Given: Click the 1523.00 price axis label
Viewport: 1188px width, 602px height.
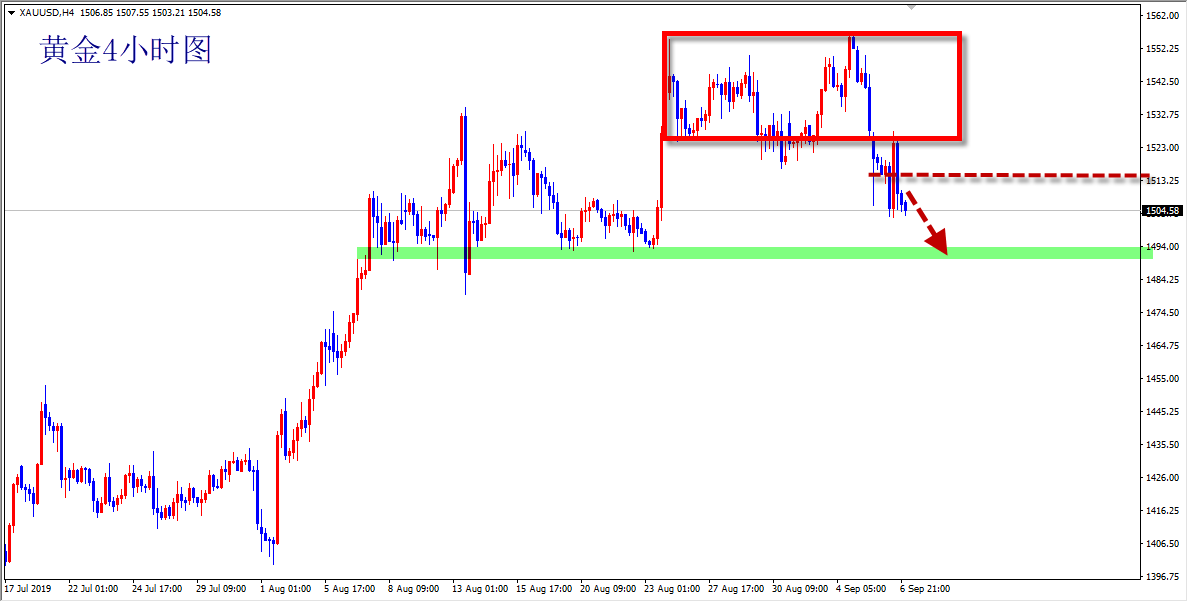Looking at the screenshot, I should pyautogui.click(x=1161, y=148).
